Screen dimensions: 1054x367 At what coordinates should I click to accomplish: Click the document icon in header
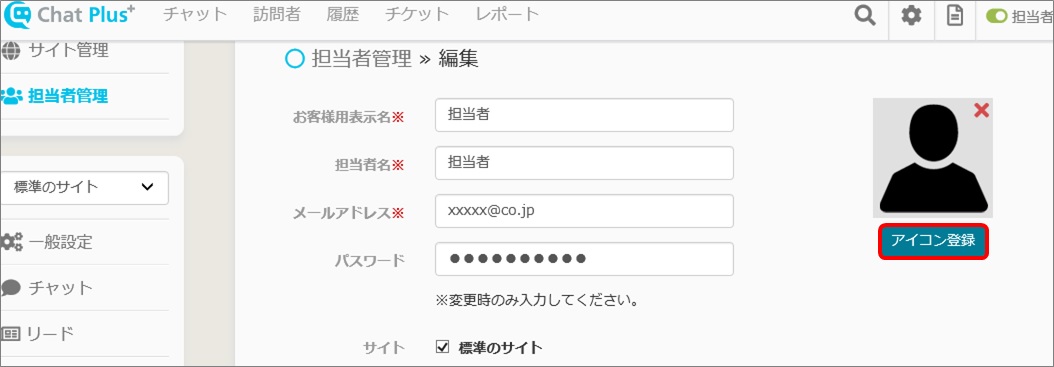(955, 15)
